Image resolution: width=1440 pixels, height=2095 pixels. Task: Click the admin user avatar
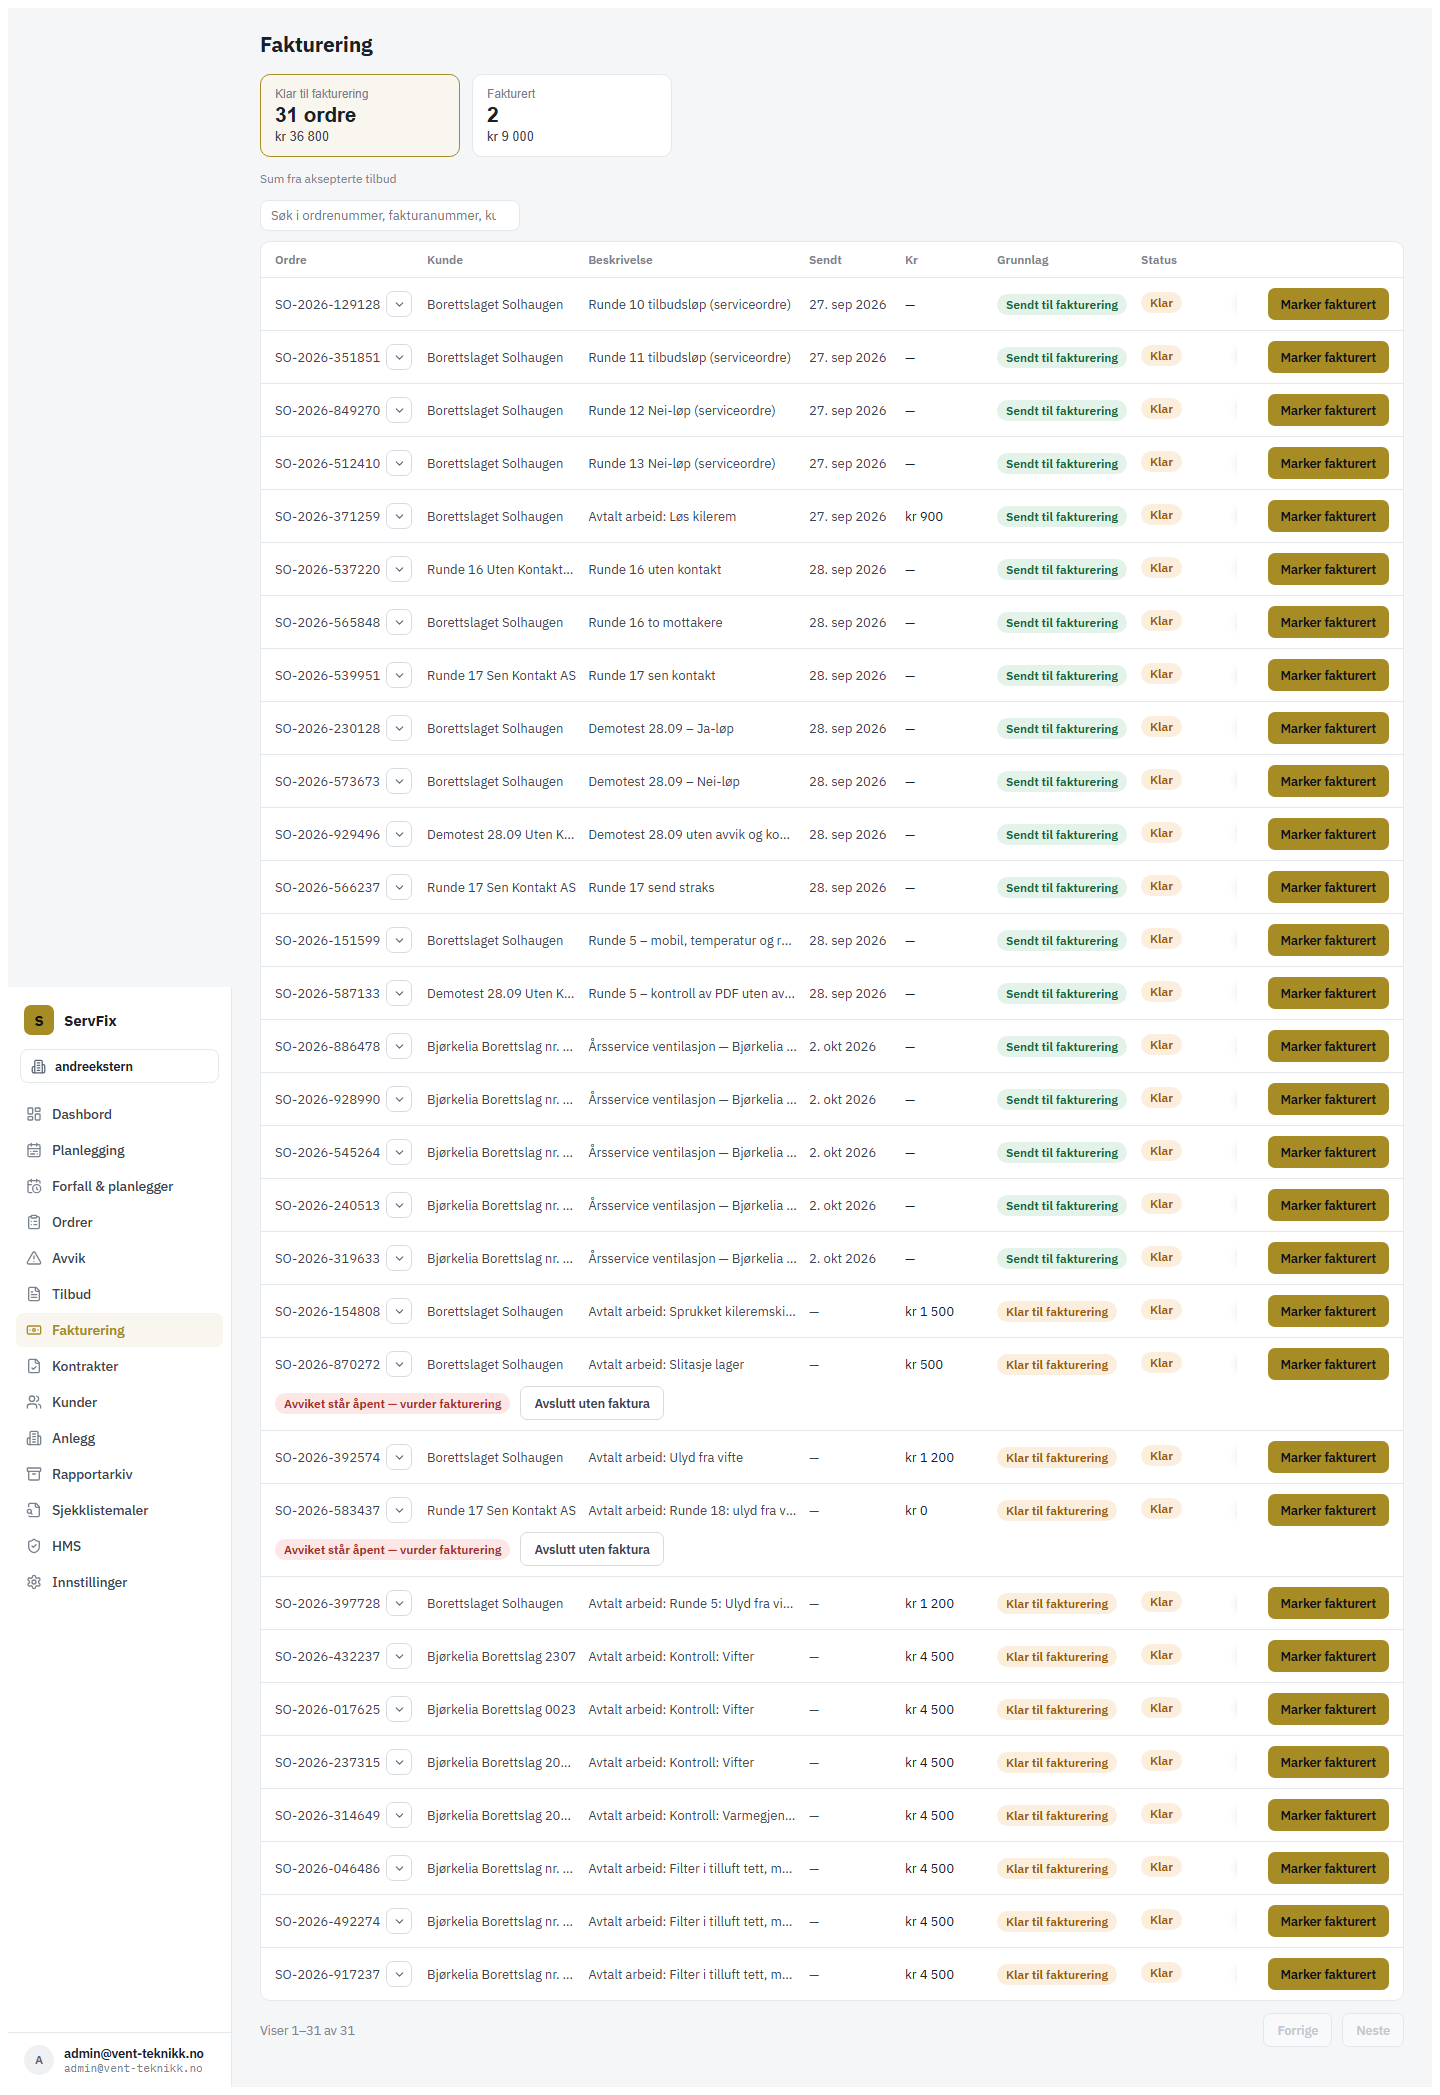tap(39, 2060)
